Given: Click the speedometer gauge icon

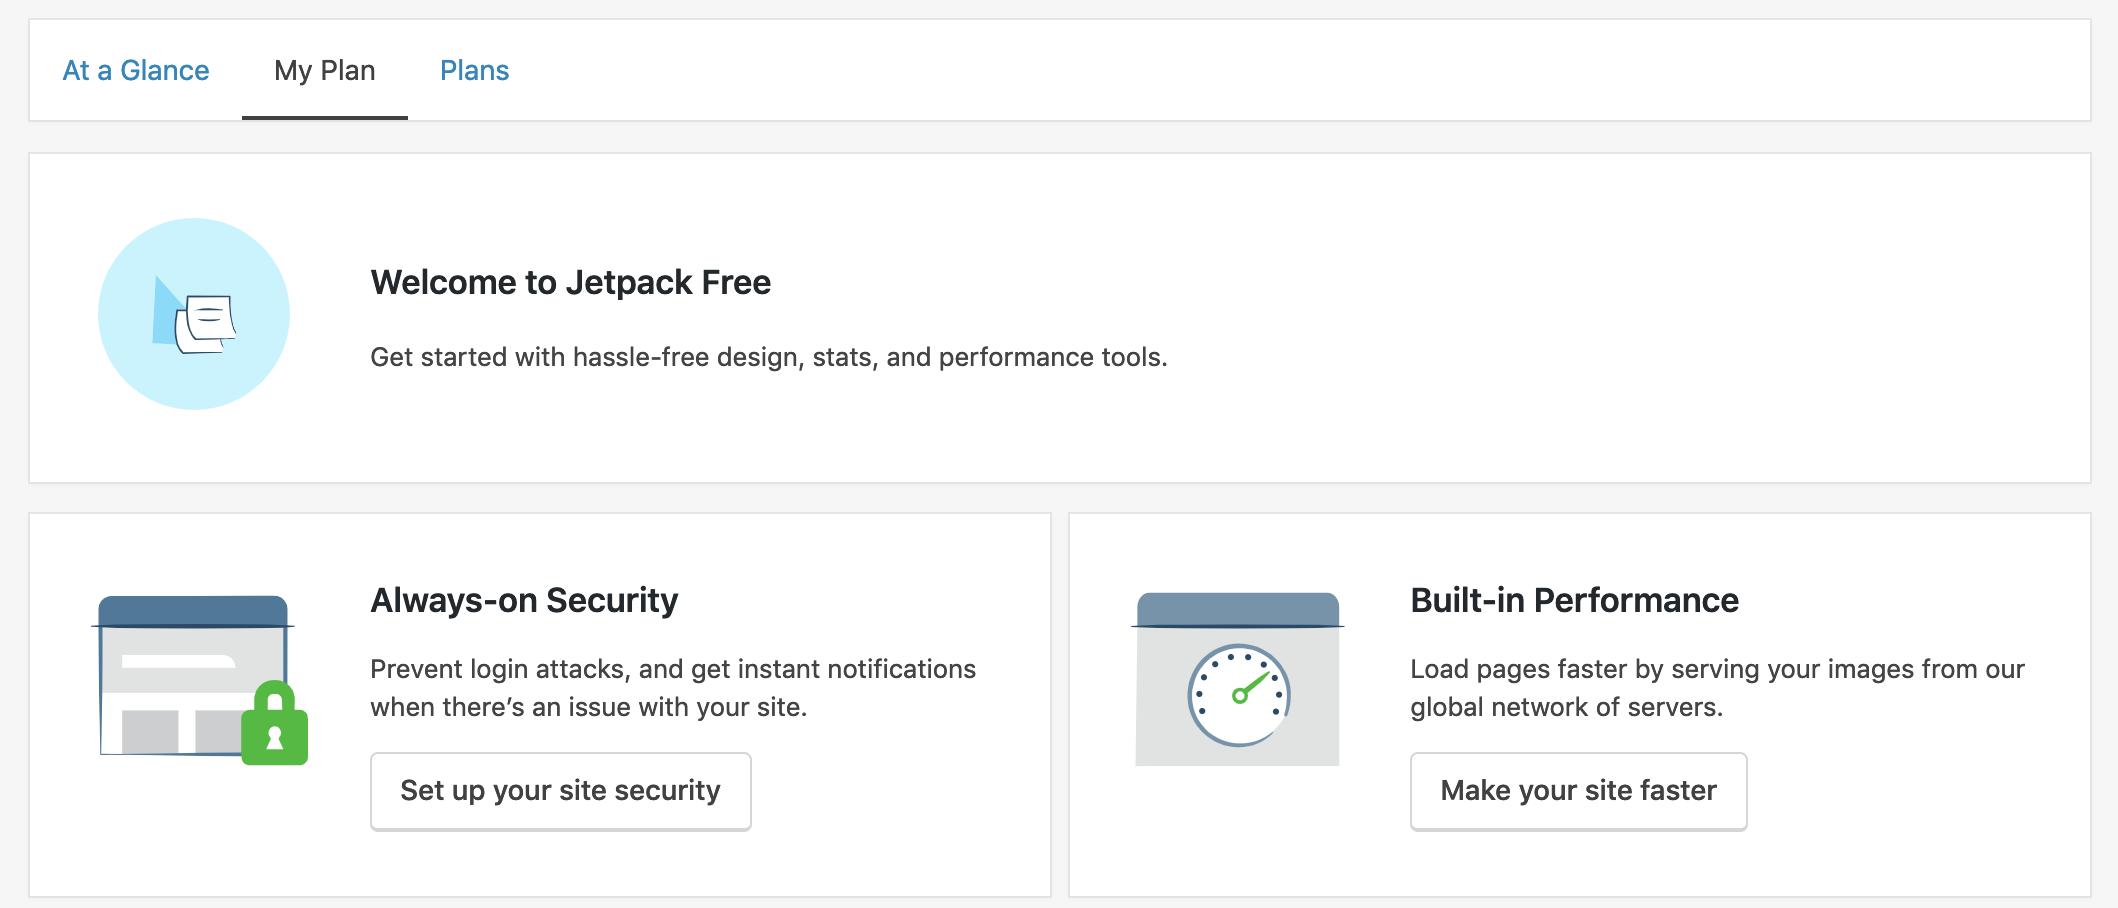Looking at the screenshot, I should 1239,696.
